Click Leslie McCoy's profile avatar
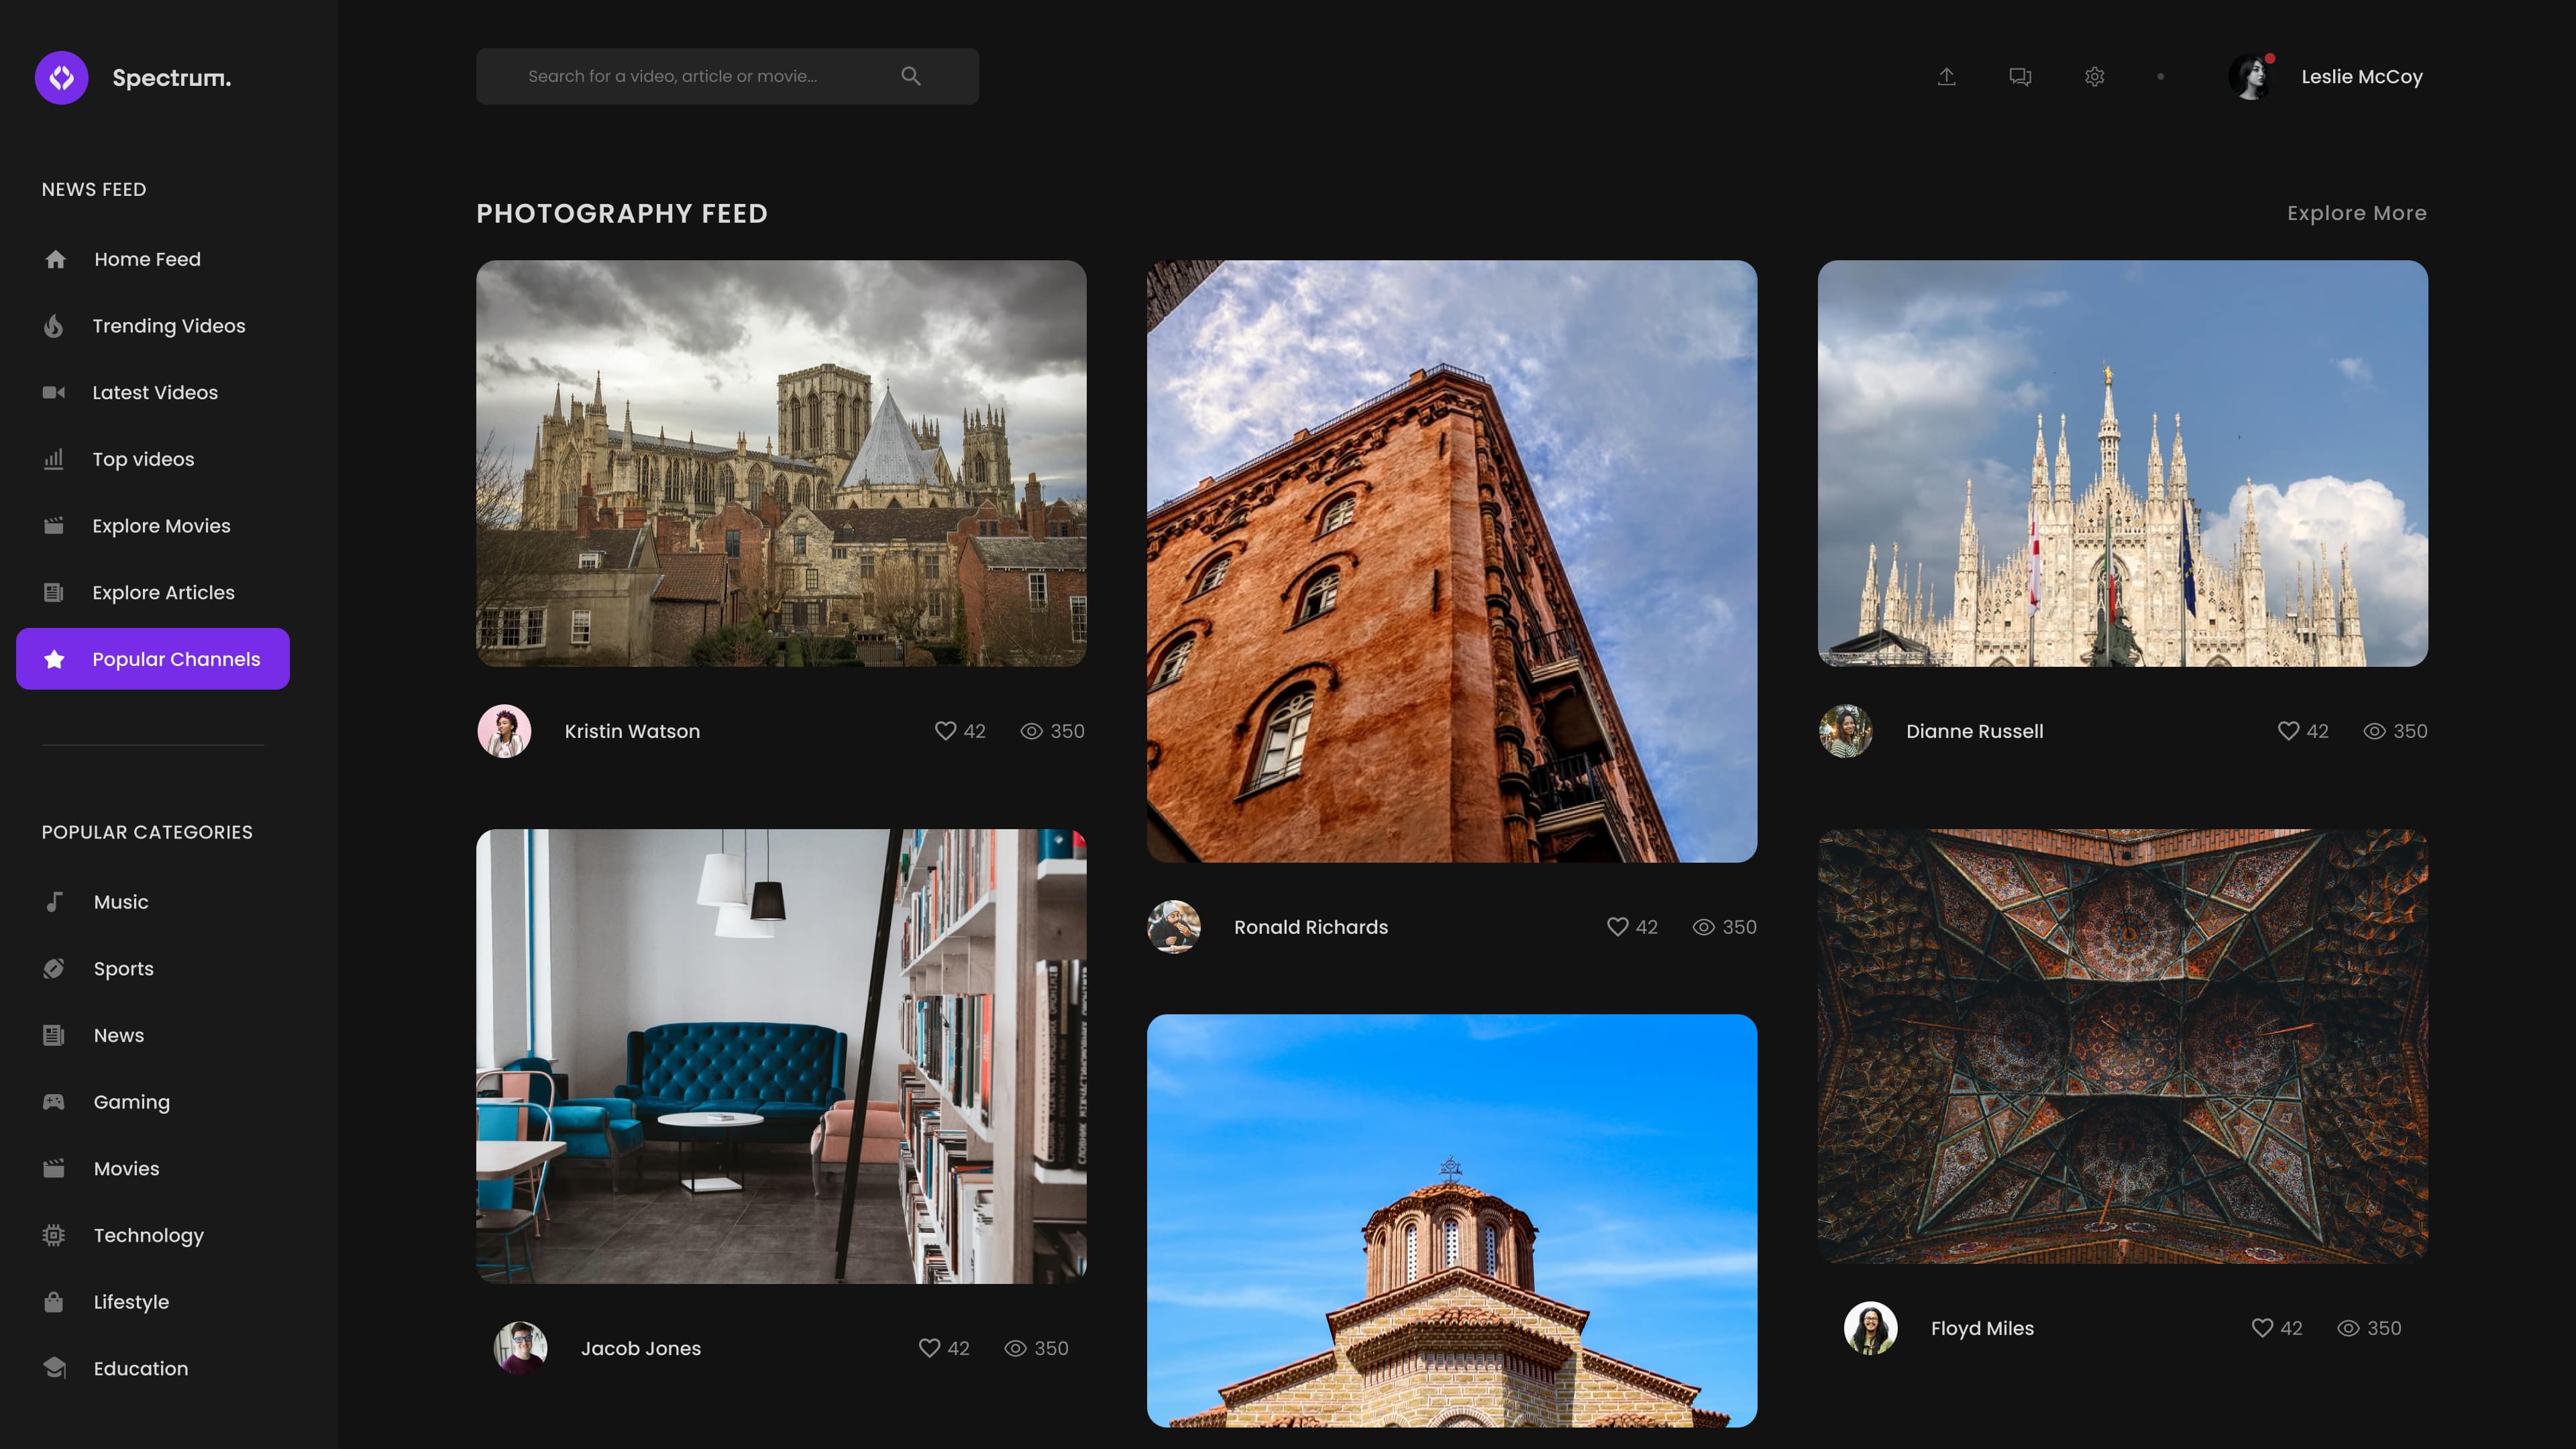The width and height of the screenshot is (2576, 1449). pyautogui.click(x=2253, y=77)
